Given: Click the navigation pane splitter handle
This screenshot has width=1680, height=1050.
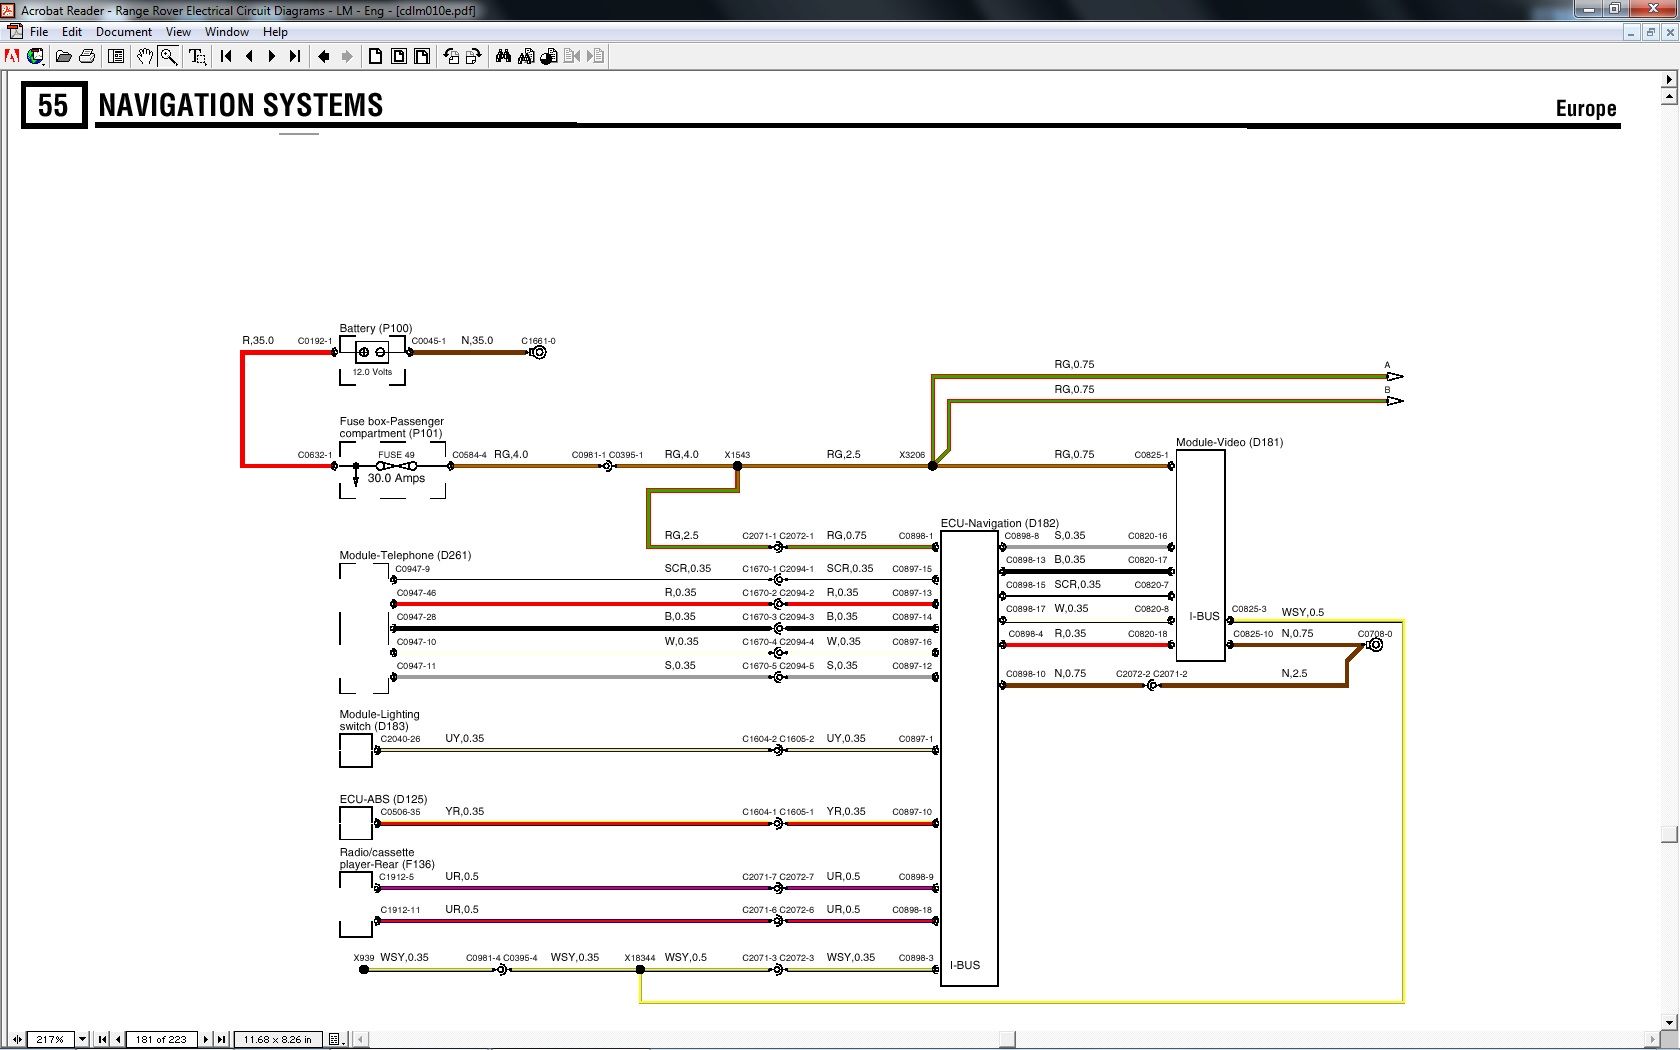Looking at the screenshot, I should (16, 1039).
